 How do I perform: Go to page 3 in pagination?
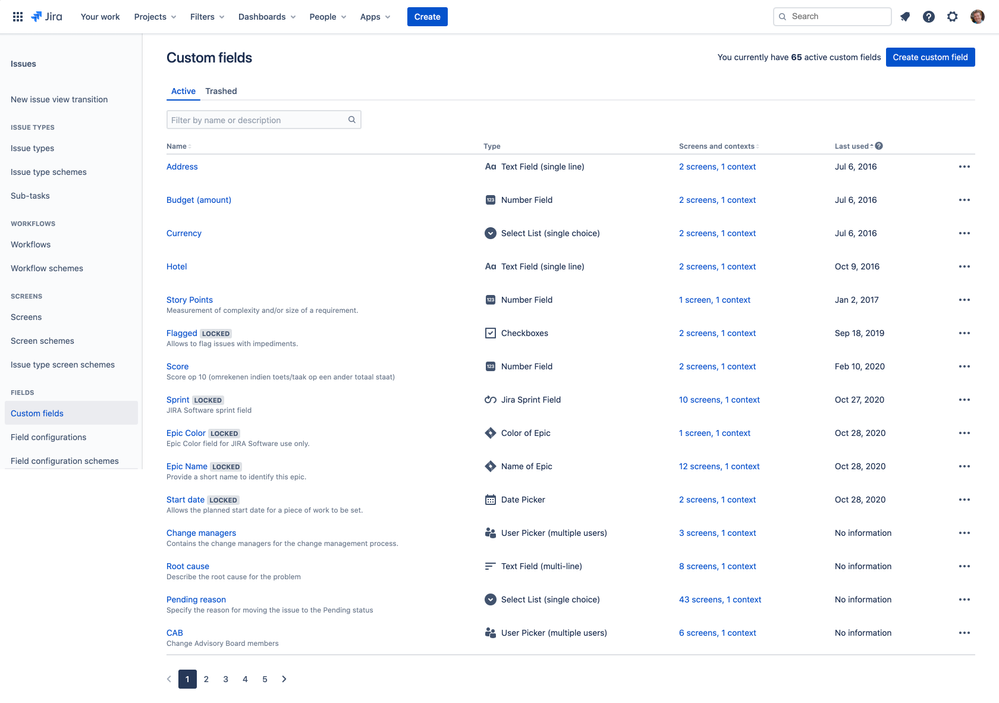[226, 679]
